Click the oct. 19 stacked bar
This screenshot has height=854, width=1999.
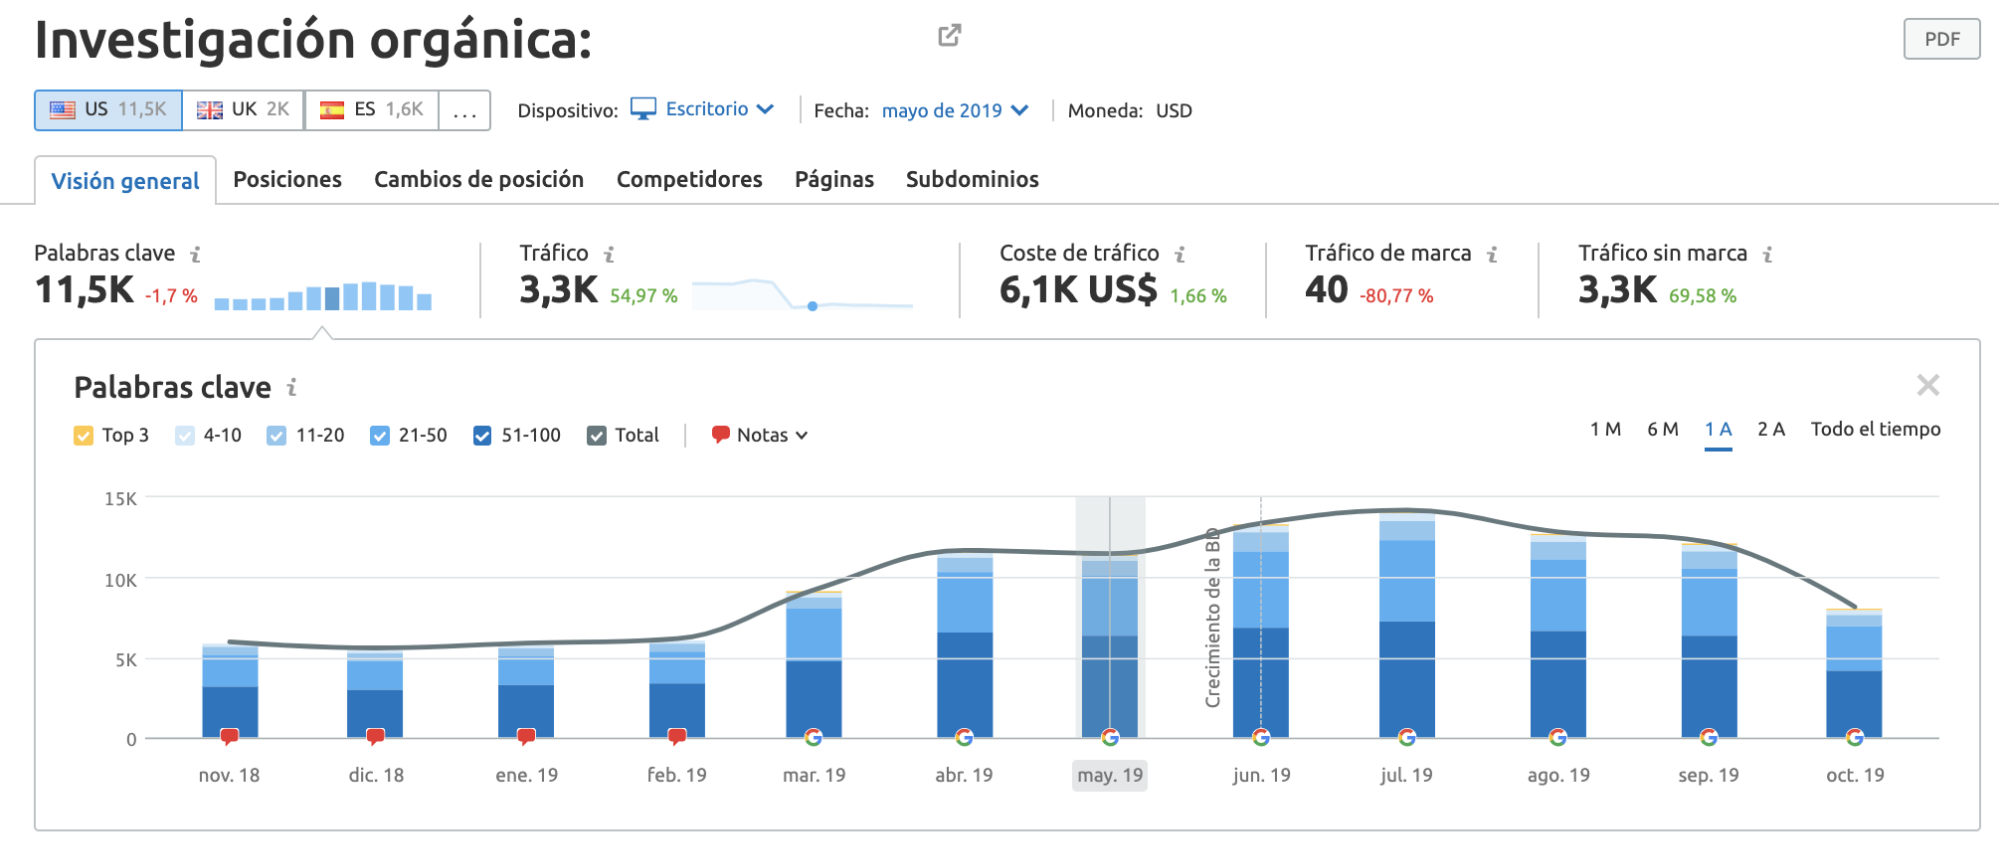pyautogui.click(x=1854, y=673)
